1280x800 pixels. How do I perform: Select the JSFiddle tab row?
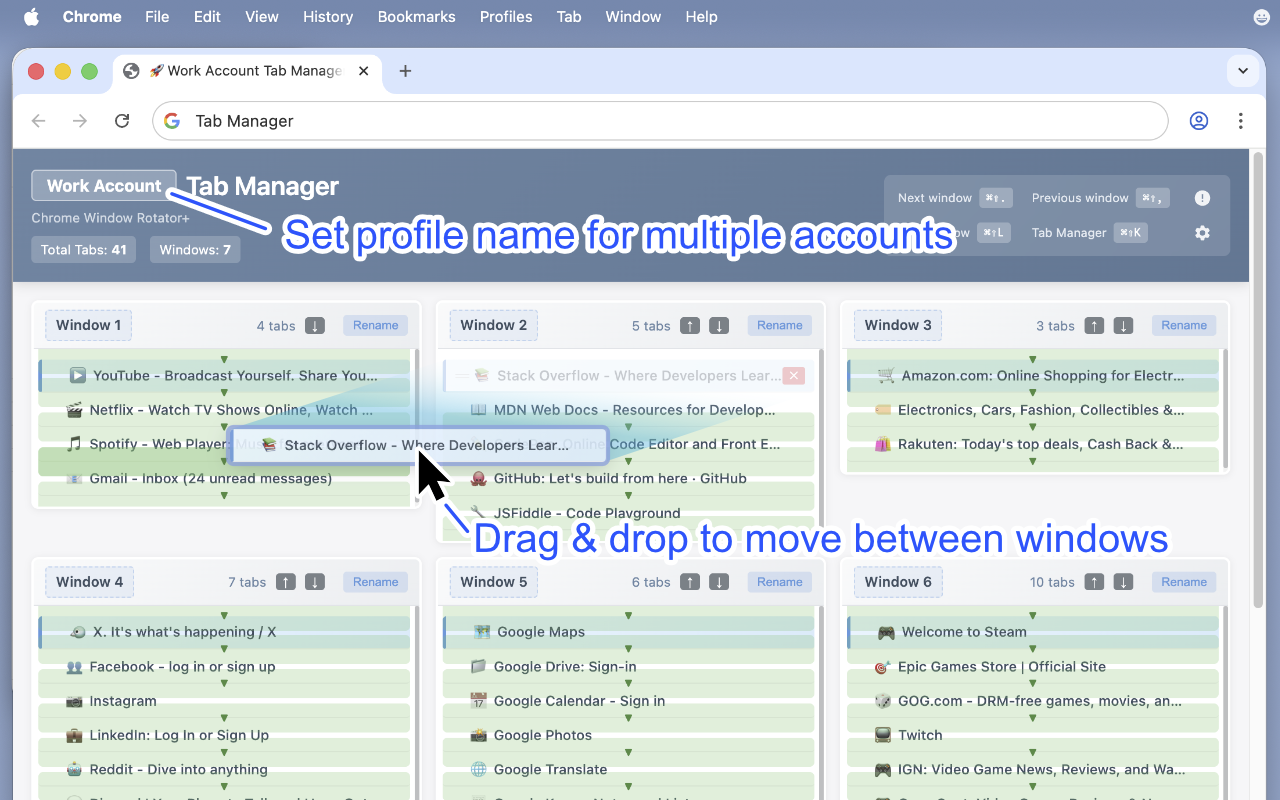pos(628,513)
